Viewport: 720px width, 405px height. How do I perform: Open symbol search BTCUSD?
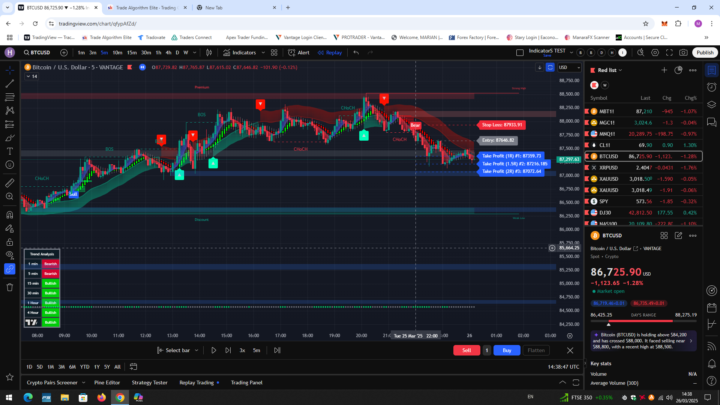(38, 53)
